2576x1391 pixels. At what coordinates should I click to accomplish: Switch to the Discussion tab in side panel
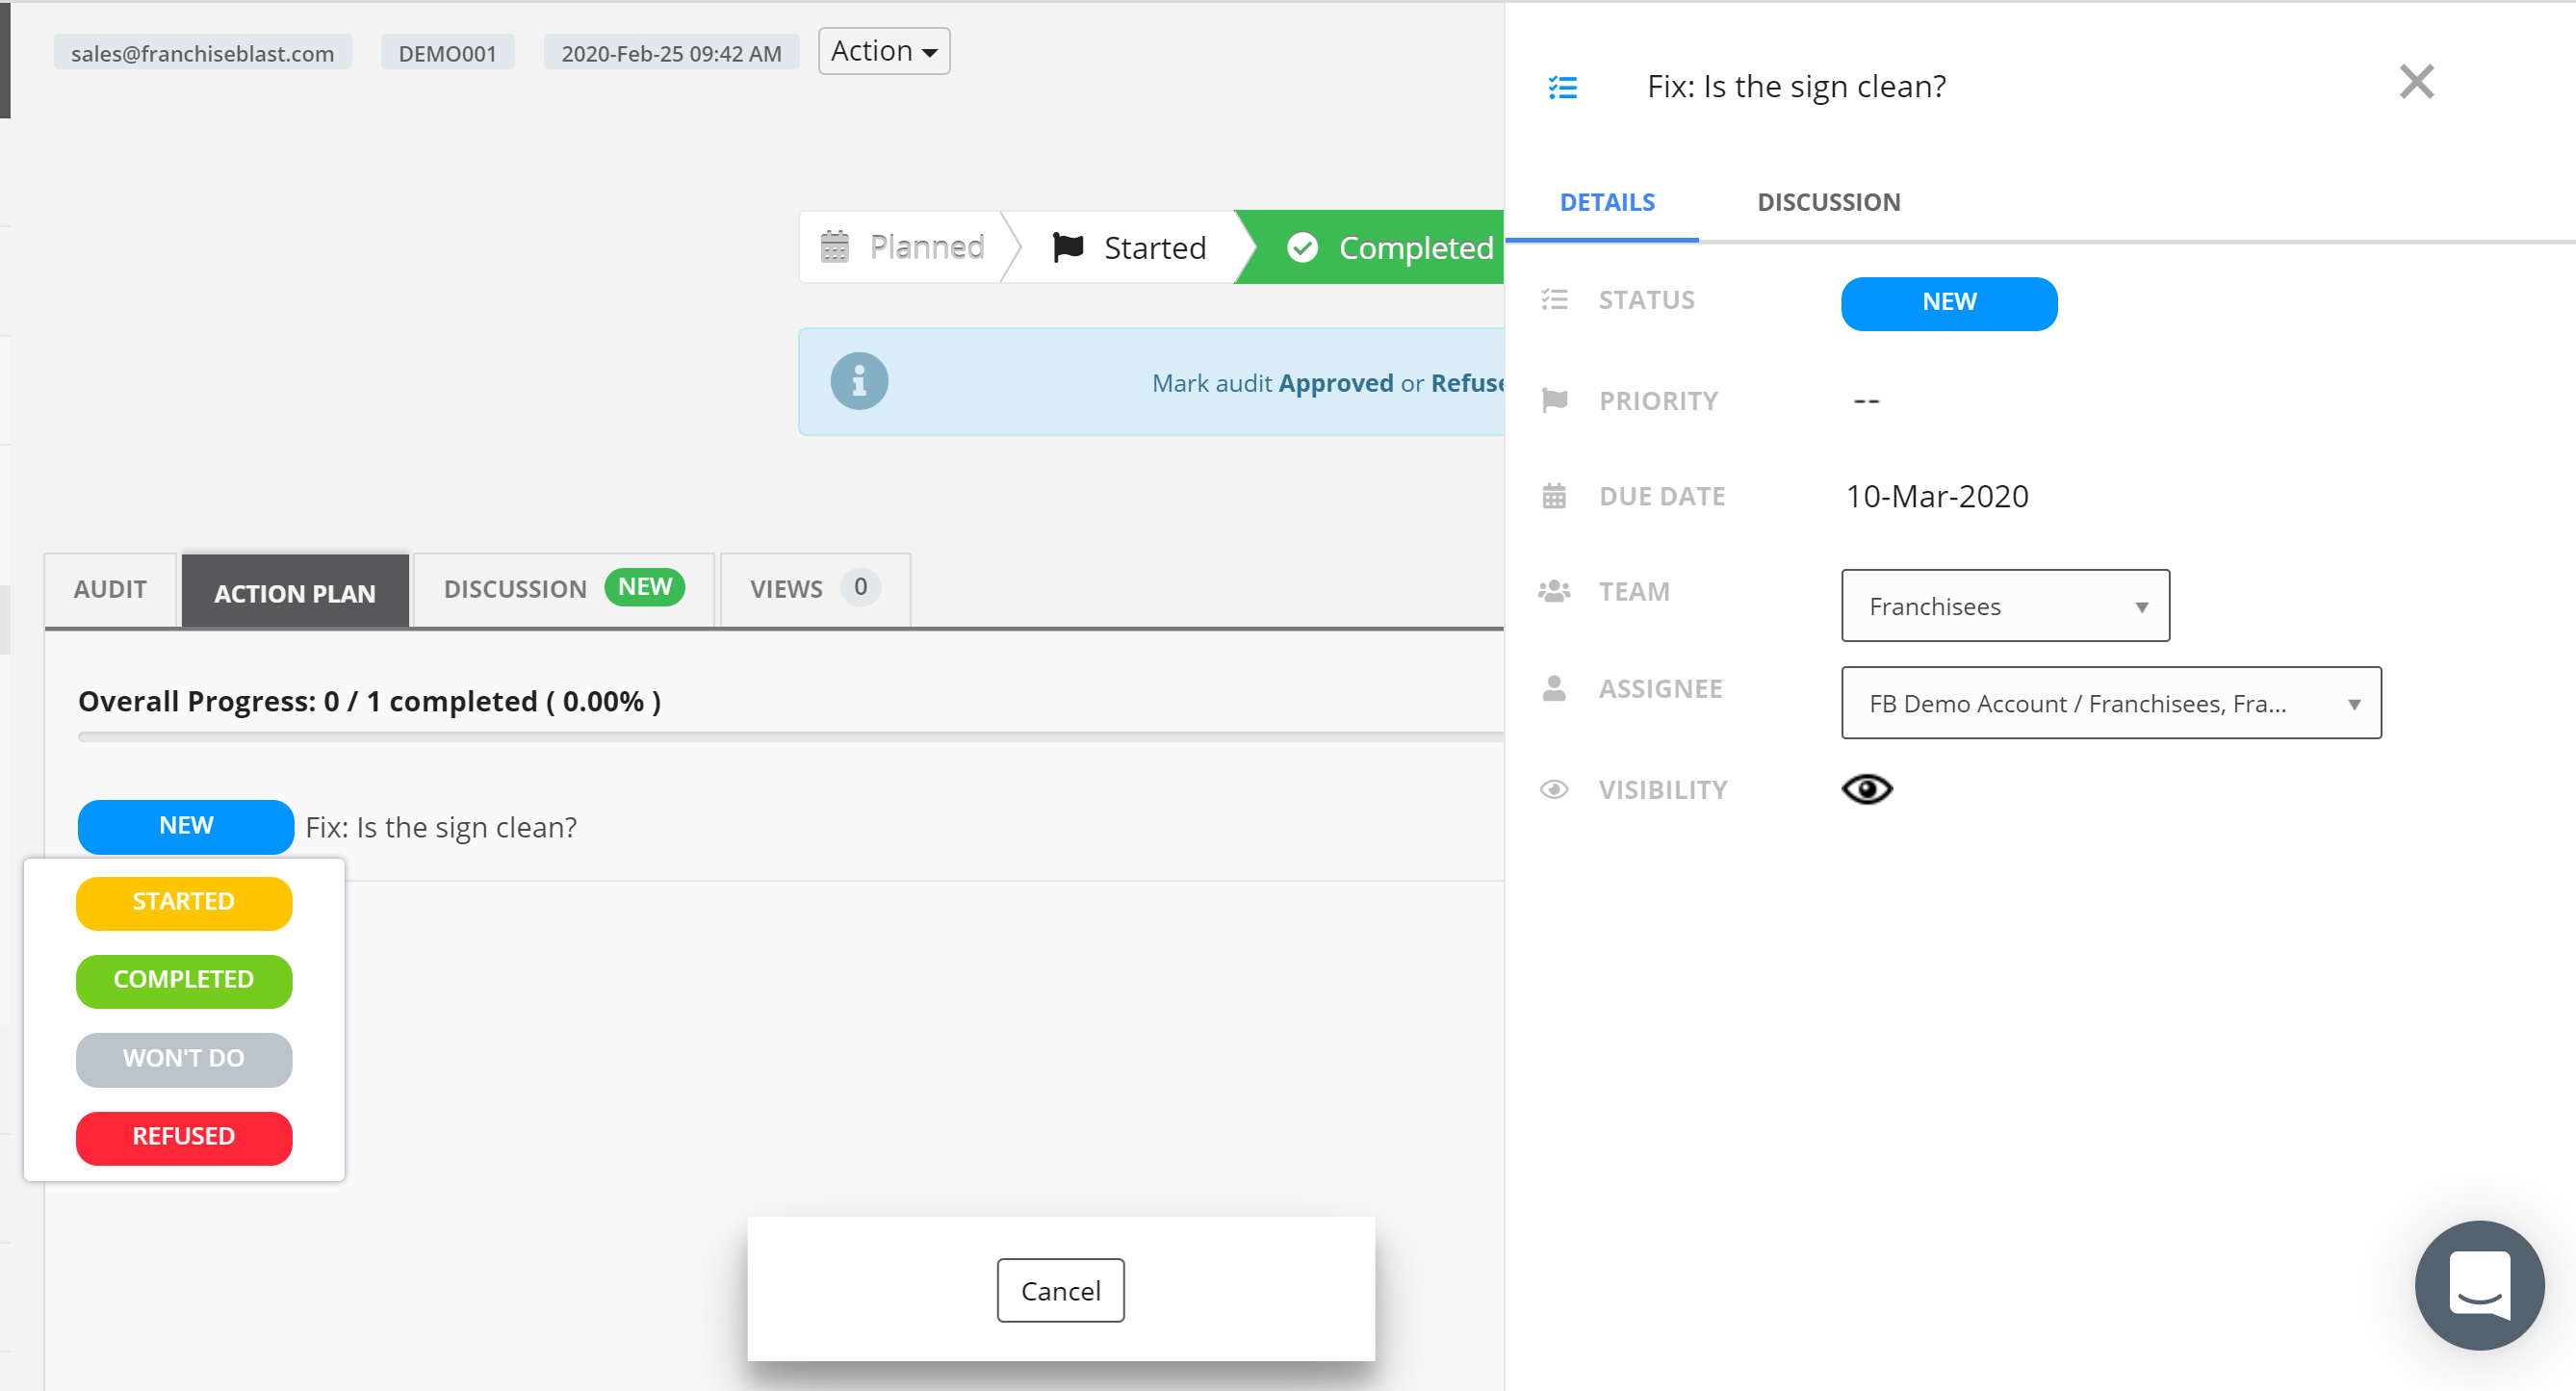coord(1828,203)
